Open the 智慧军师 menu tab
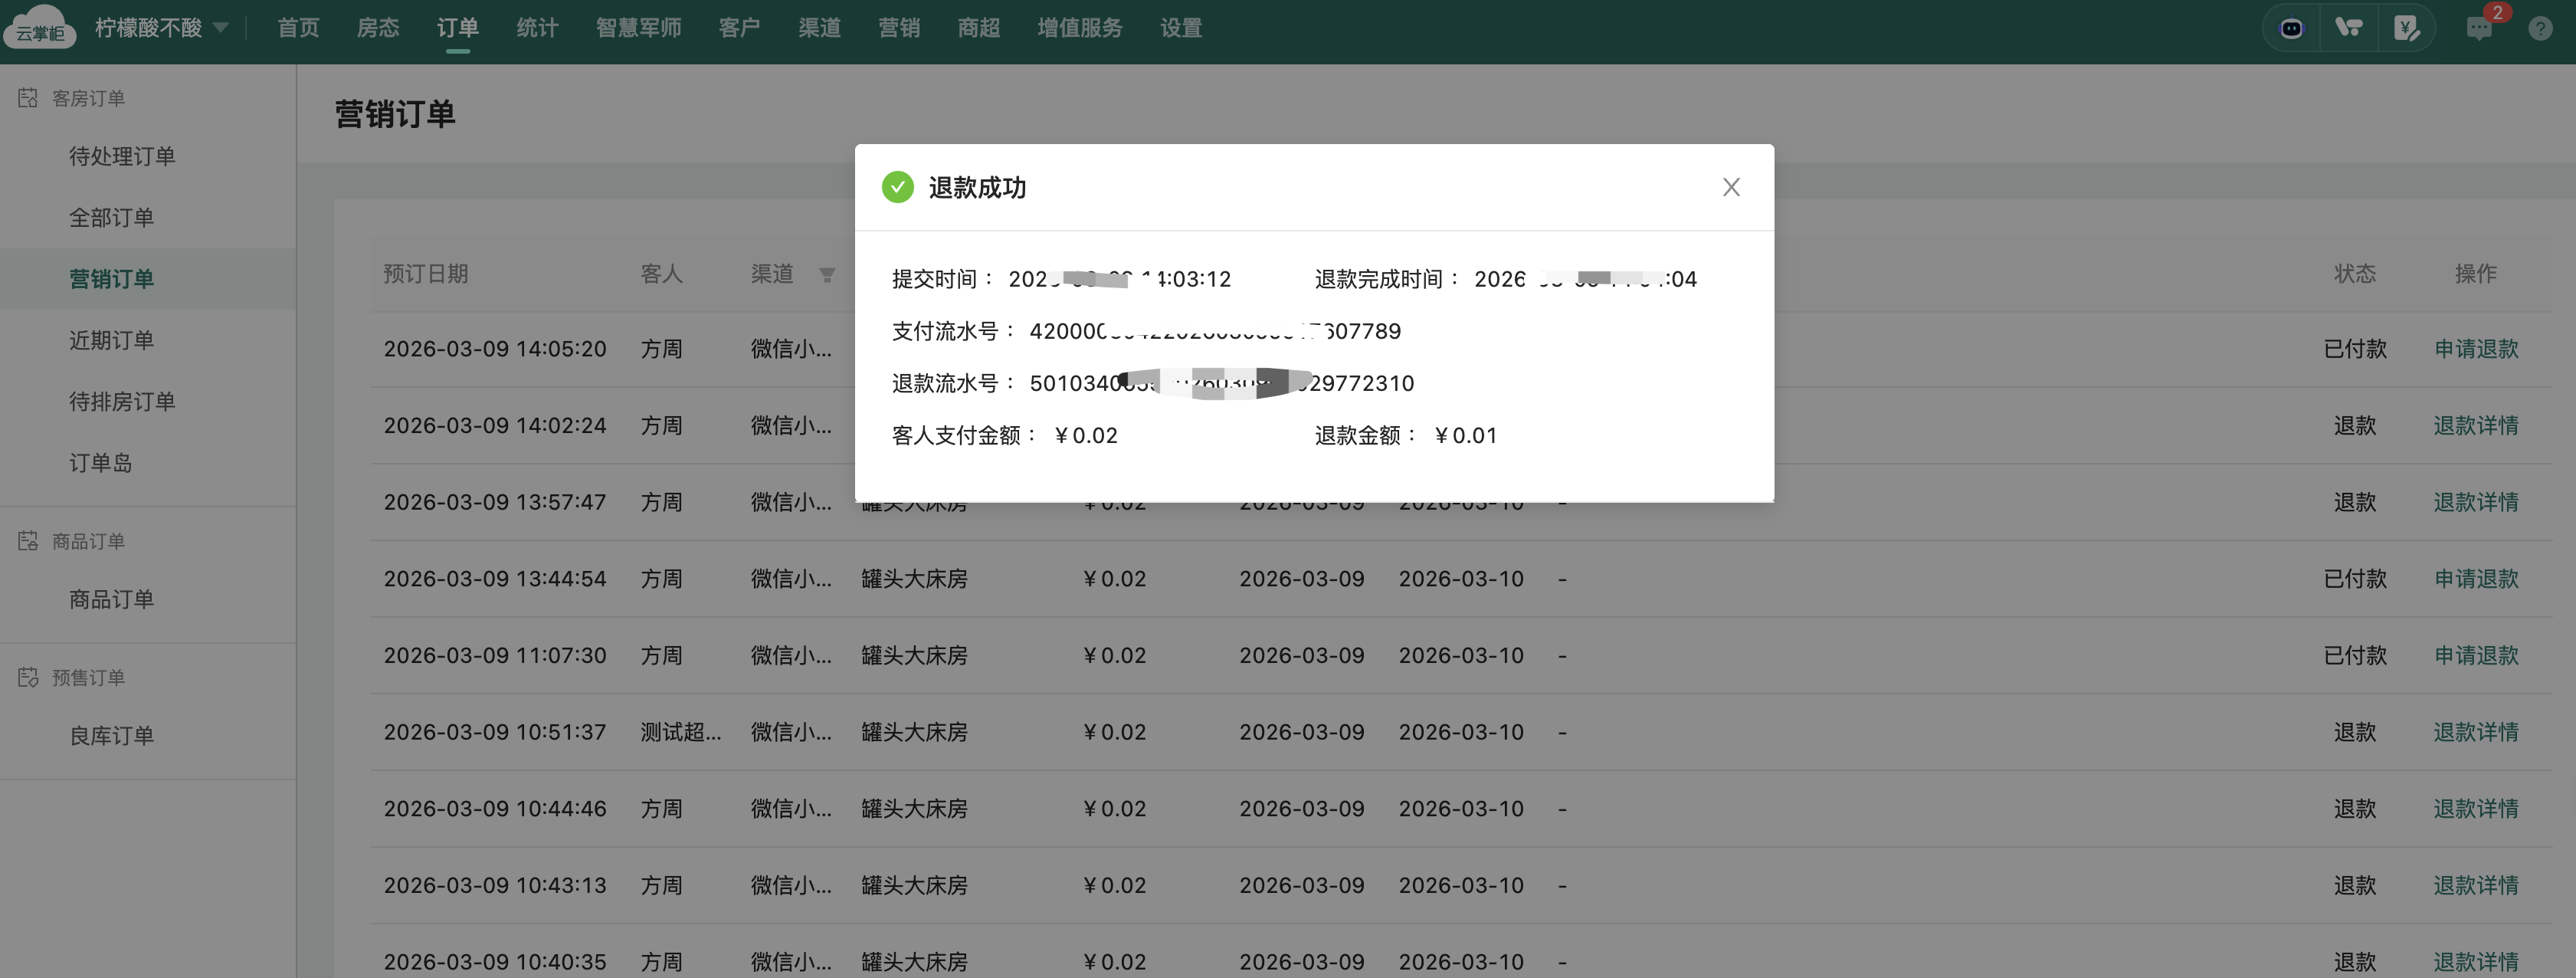The height and width of the screenshot is (978, 2576). click(638, 28)
